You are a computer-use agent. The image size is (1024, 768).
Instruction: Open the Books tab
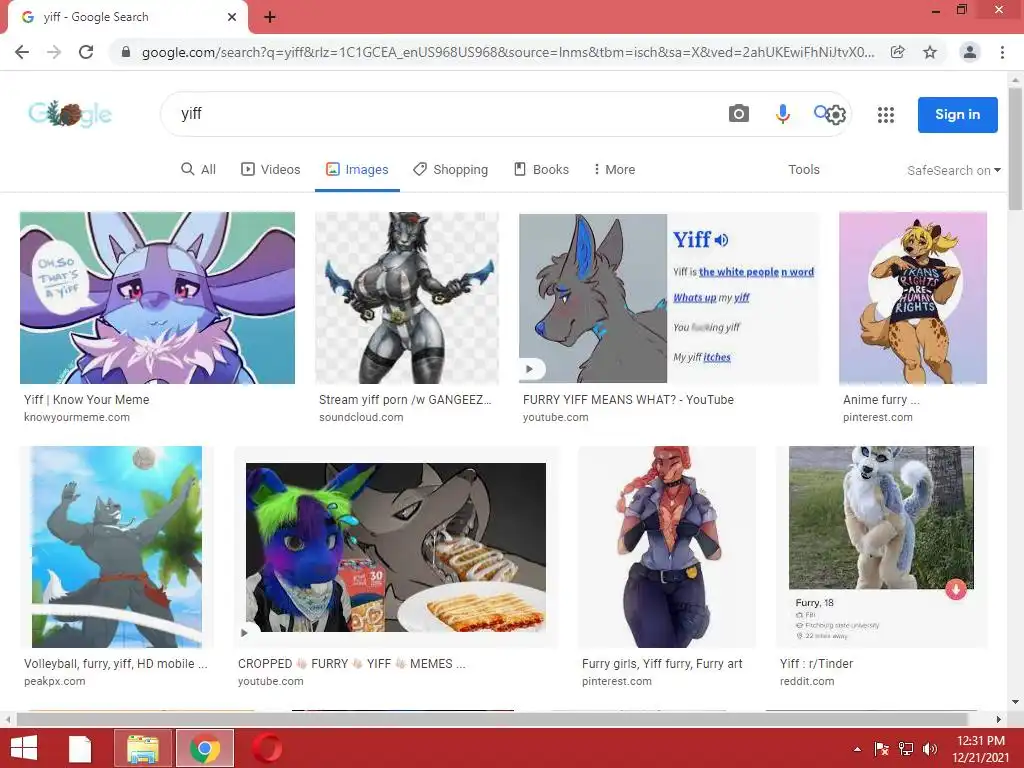[x=541, y=169]
